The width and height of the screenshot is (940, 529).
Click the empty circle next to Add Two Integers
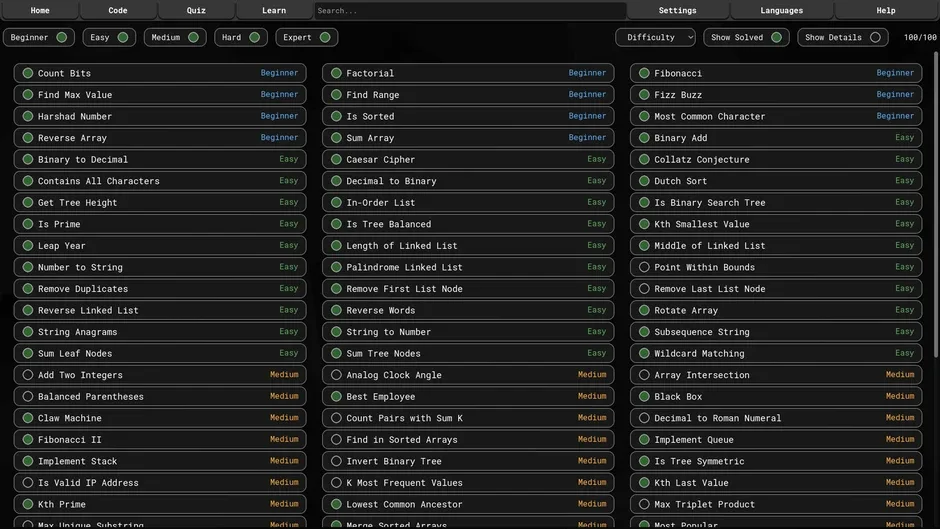point(28,375)
